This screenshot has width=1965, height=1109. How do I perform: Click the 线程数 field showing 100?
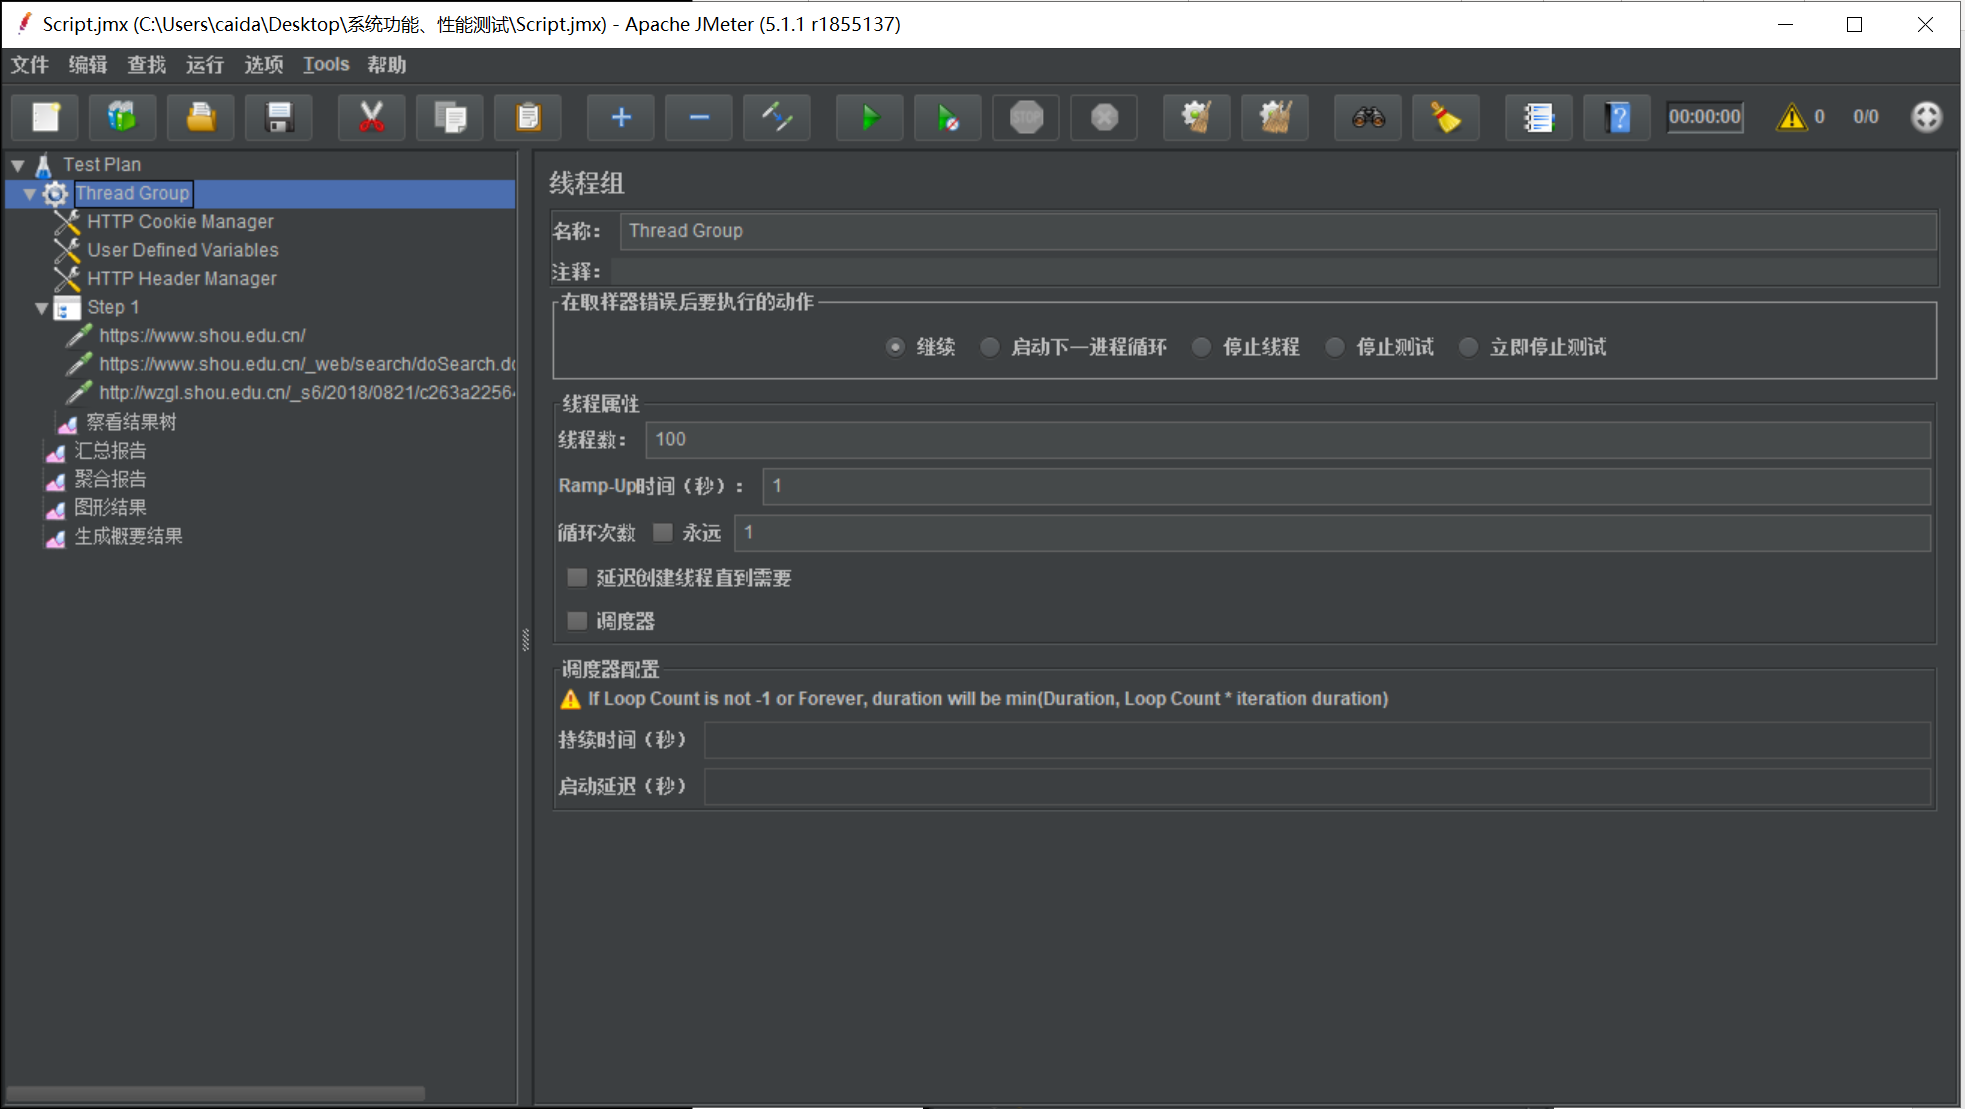tap(1288, 440)
